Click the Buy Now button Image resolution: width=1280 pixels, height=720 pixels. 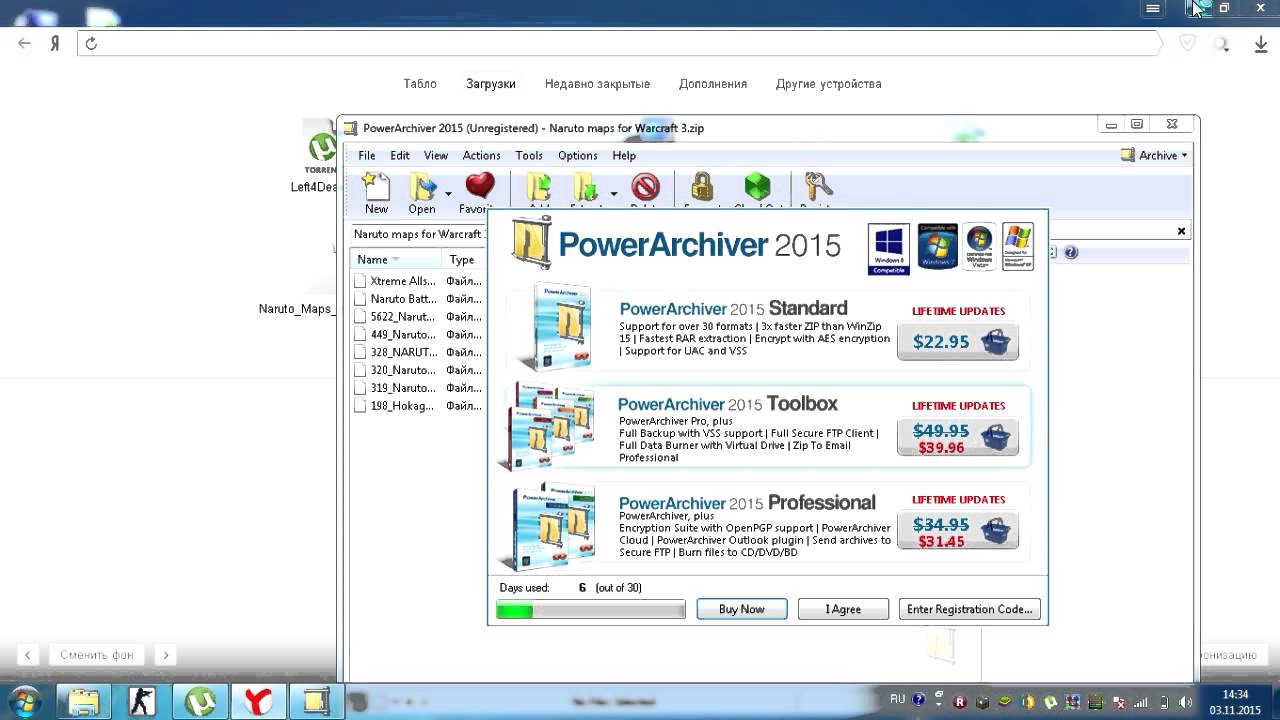tap(742, 609)
